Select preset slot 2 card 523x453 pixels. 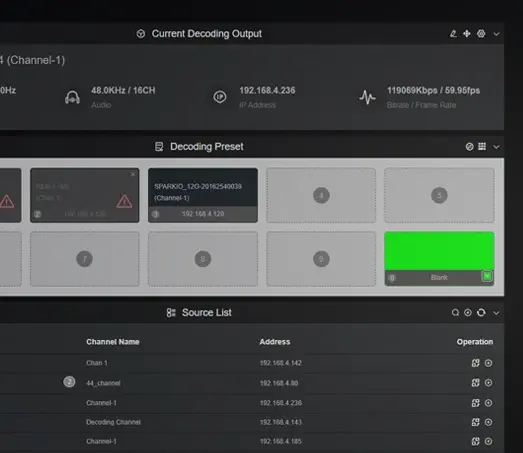(85, 195)
